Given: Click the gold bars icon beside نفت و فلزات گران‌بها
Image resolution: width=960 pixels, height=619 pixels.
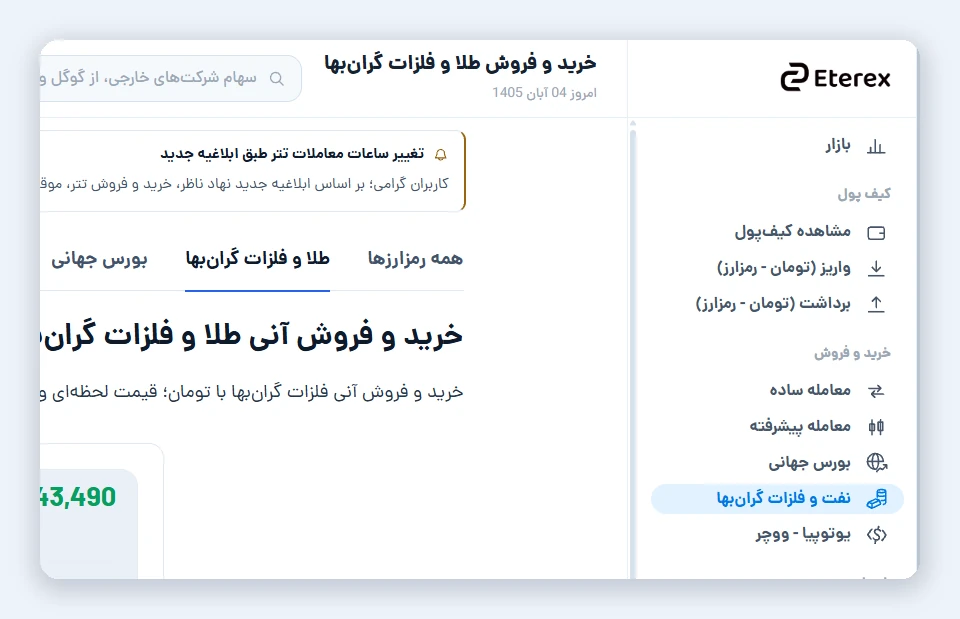Looking at the screenshot, I should click(x=877, y=498).
